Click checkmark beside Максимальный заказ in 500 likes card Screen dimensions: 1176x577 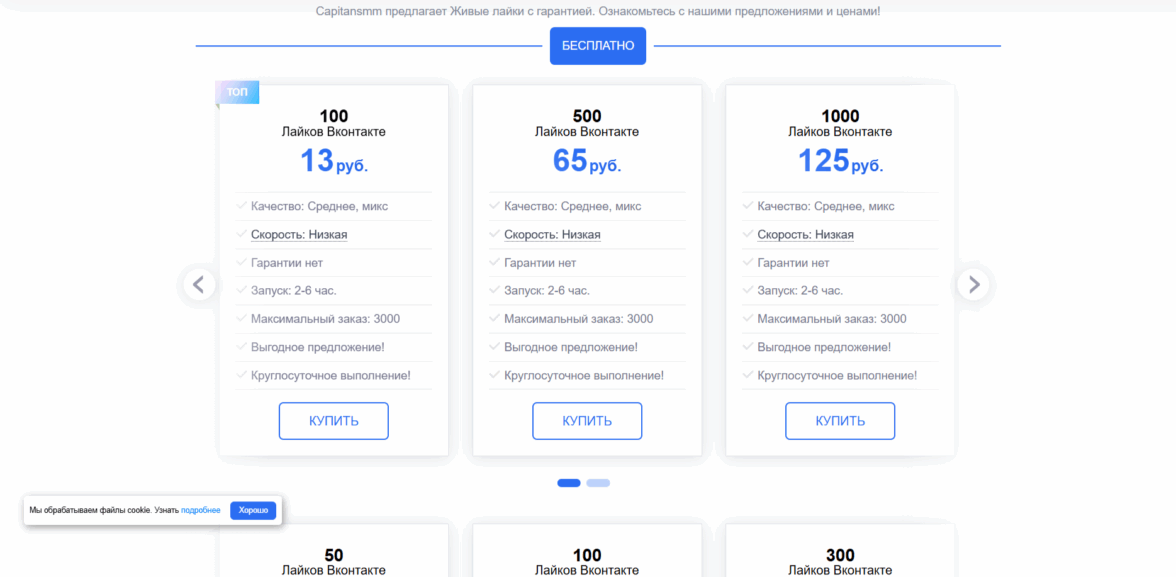point(495,319)
